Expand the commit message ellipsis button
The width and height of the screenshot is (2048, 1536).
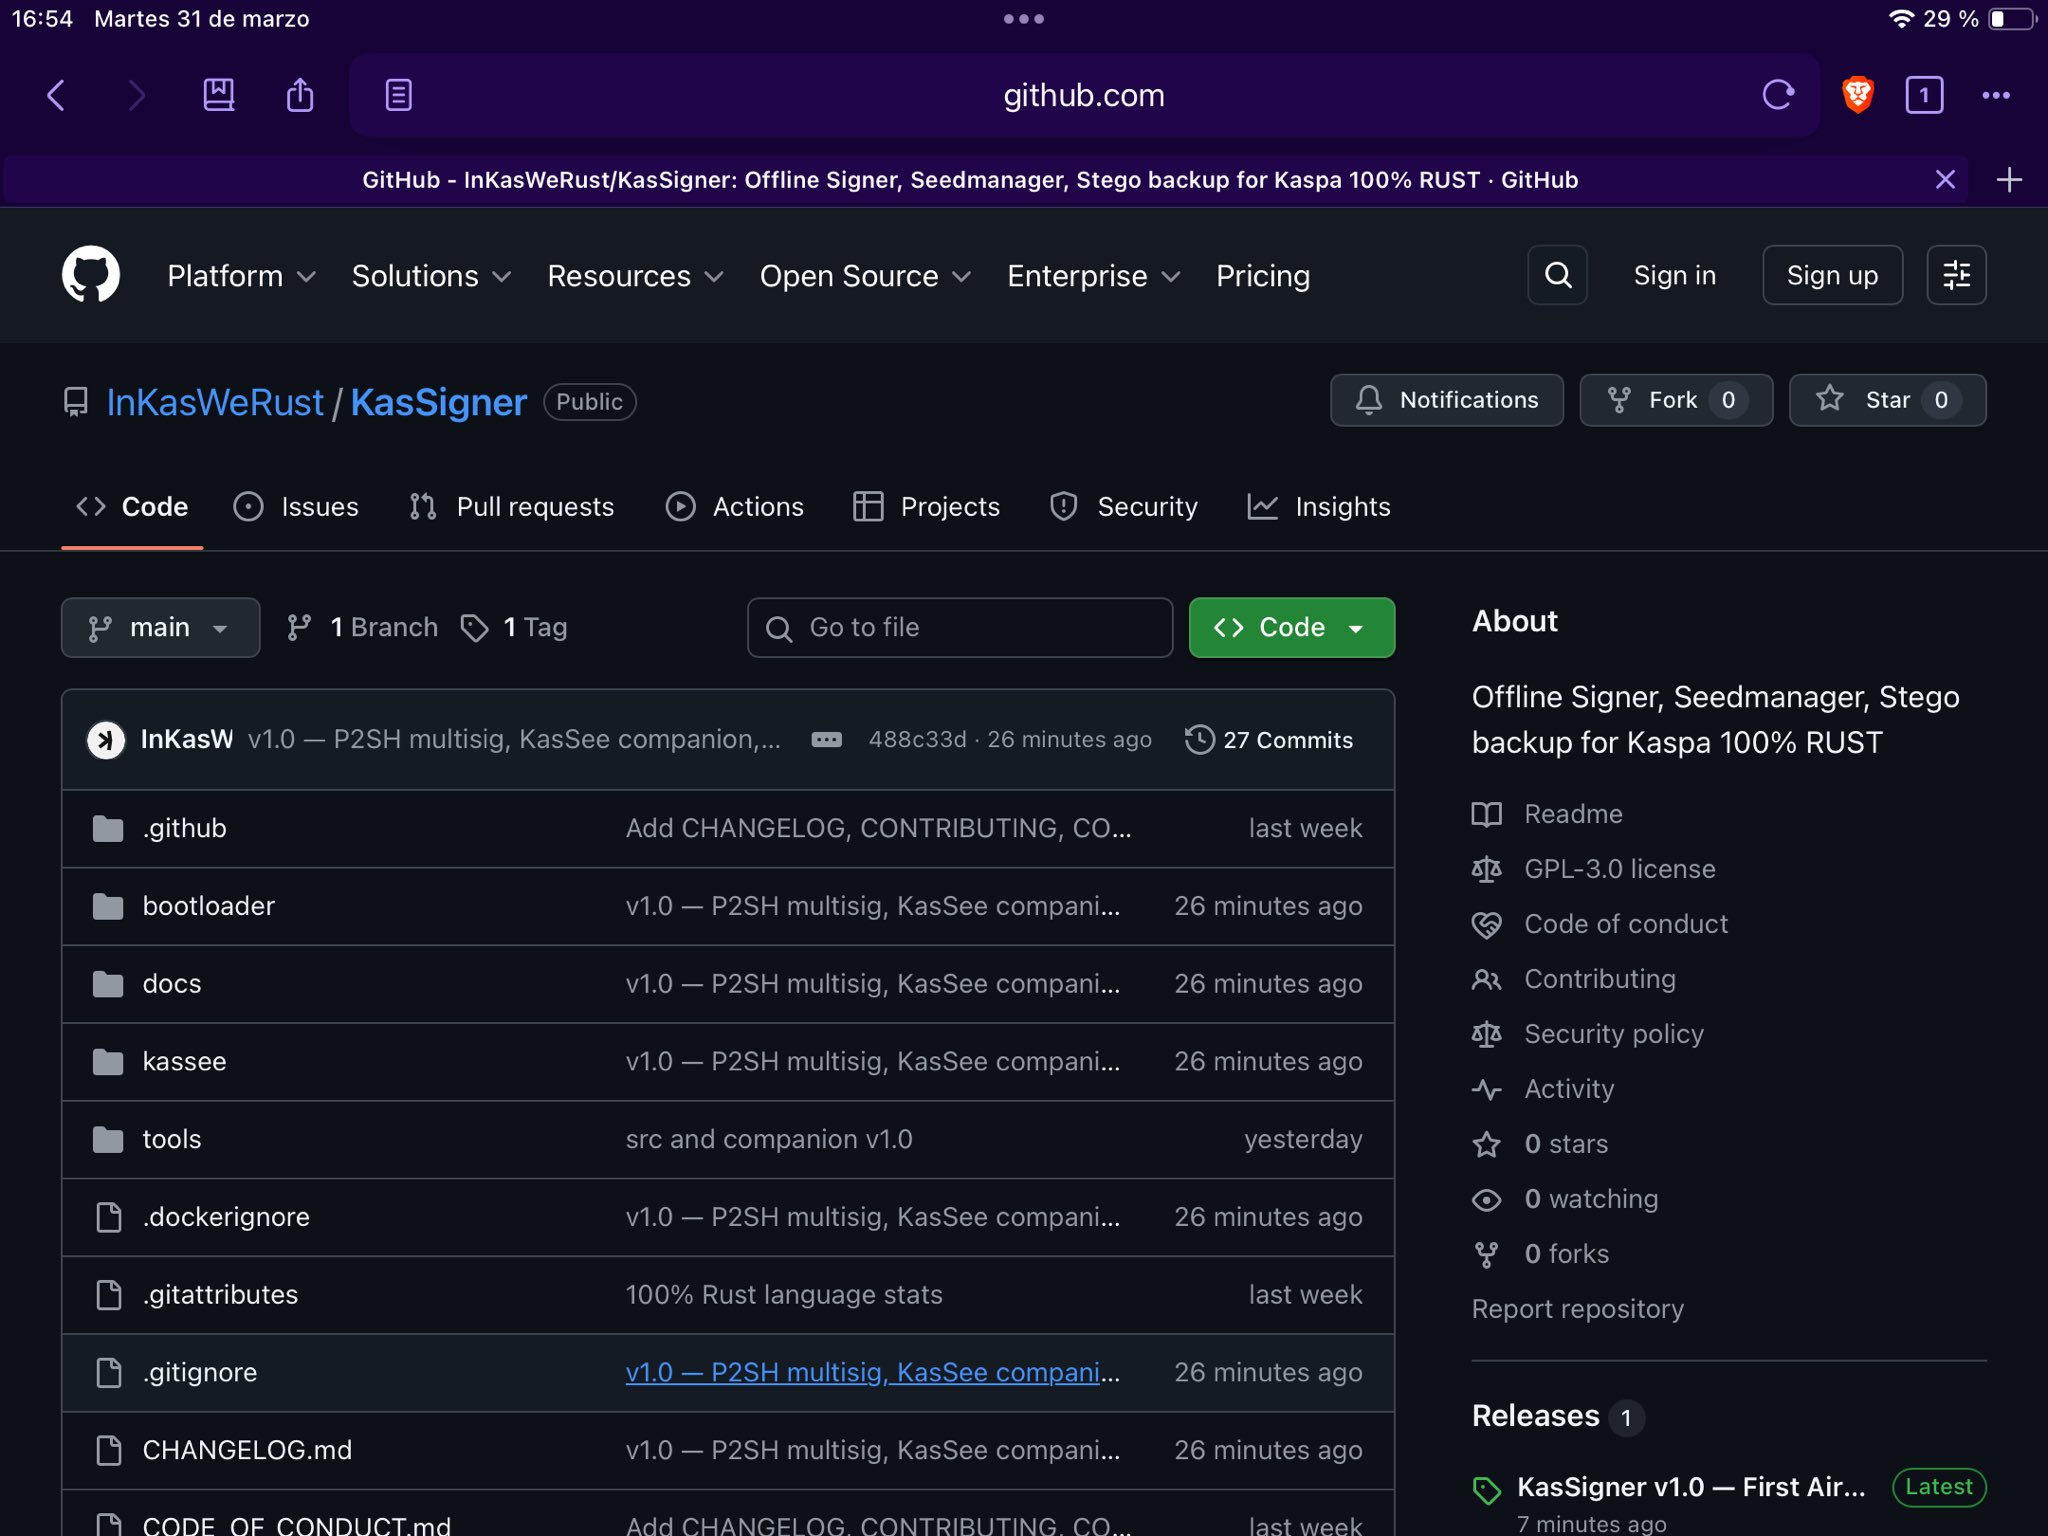(826, 740)
